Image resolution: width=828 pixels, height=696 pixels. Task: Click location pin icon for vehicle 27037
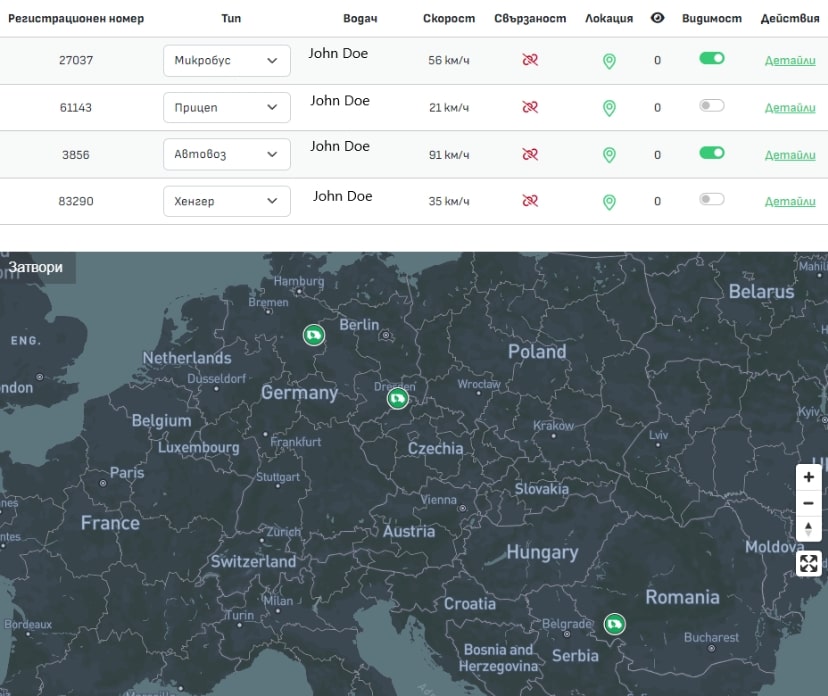coord(609,61)
